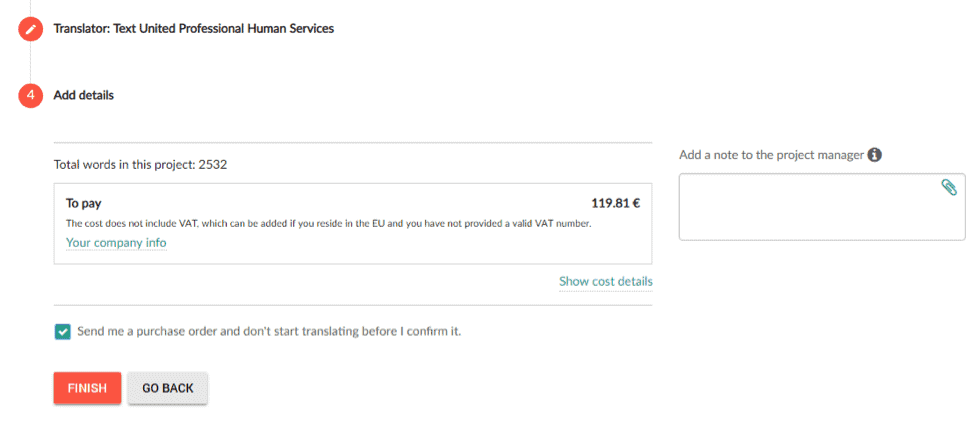Click the 'Send me a purchase order' label text
980x436 pixels.
click(269, 331)
